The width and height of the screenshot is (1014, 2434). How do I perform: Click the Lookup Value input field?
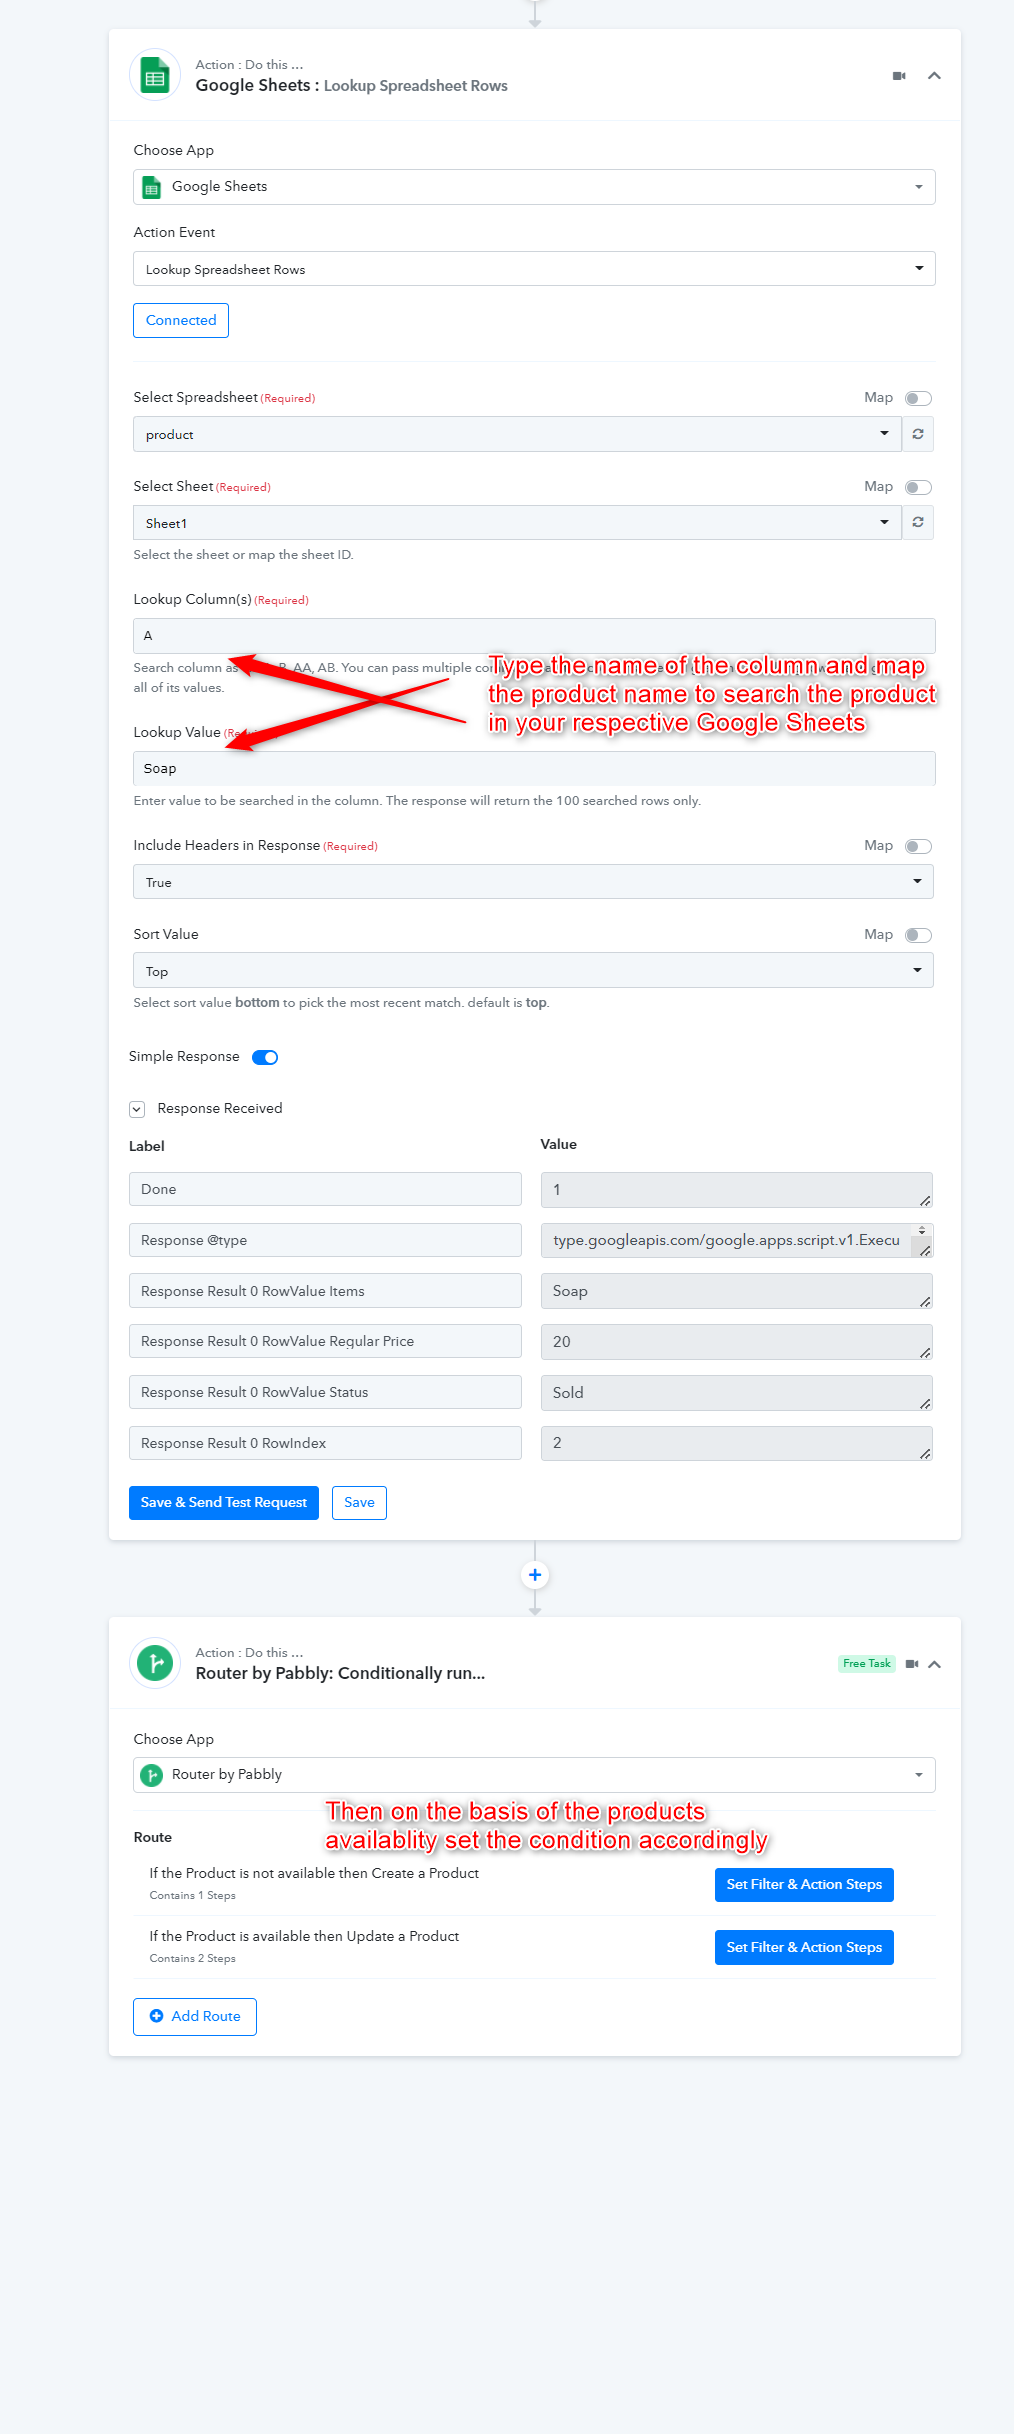tap(534, 769)
